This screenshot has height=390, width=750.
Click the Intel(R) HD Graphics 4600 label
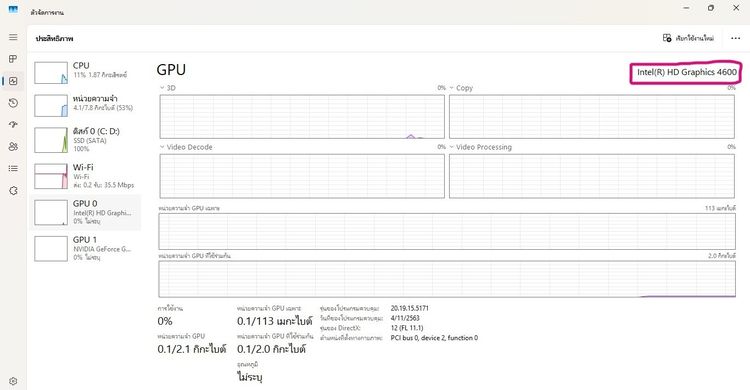(x=686, y=72)
